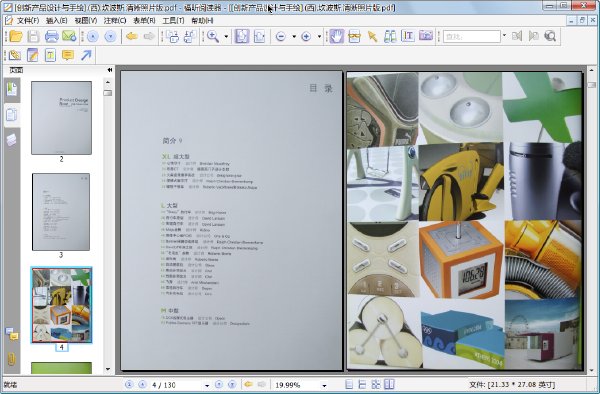Screen dimensions: 600x394
Task: Click into the find text field
Action: coord(472,36)
